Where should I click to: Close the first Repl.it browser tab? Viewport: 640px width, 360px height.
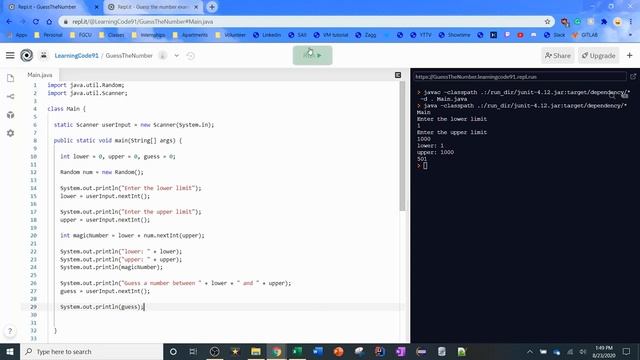point(97,7)
